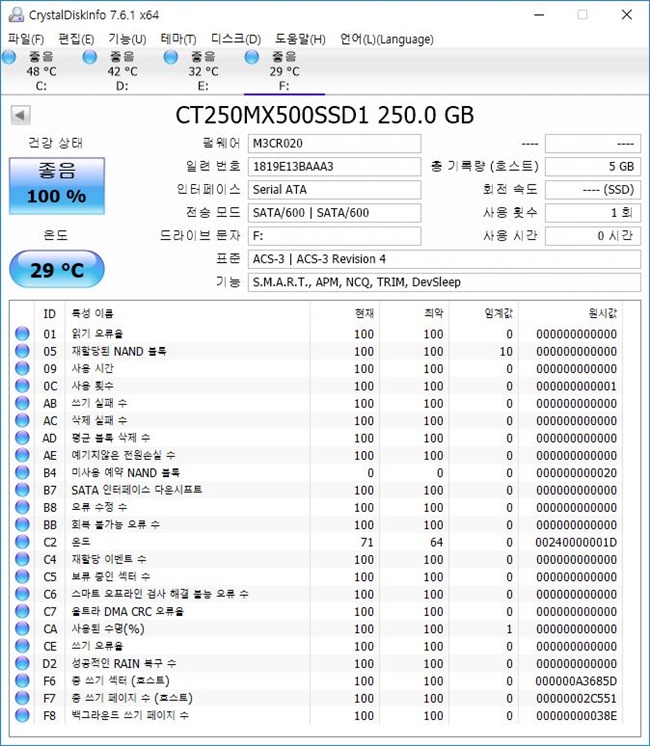Viewport: 650px width, 746px height.
Task: Click the status orb for attribute 01
Action: [22, 334]
